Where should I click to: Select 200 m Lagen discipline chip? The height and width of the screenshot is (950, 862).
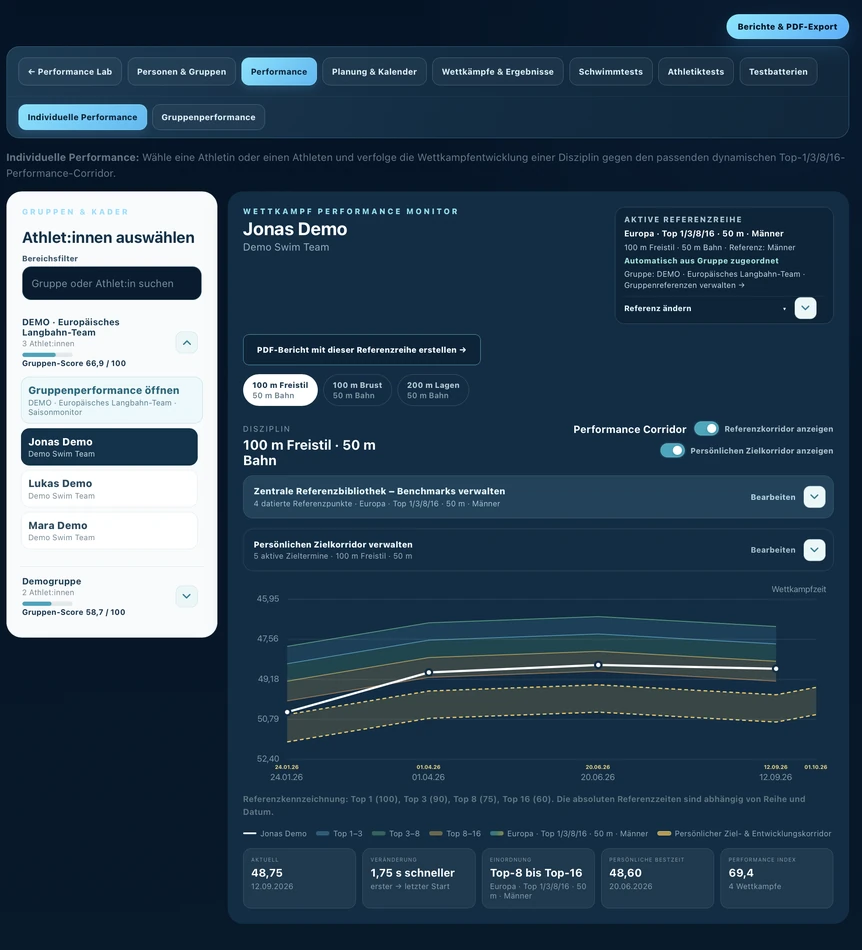433,390
